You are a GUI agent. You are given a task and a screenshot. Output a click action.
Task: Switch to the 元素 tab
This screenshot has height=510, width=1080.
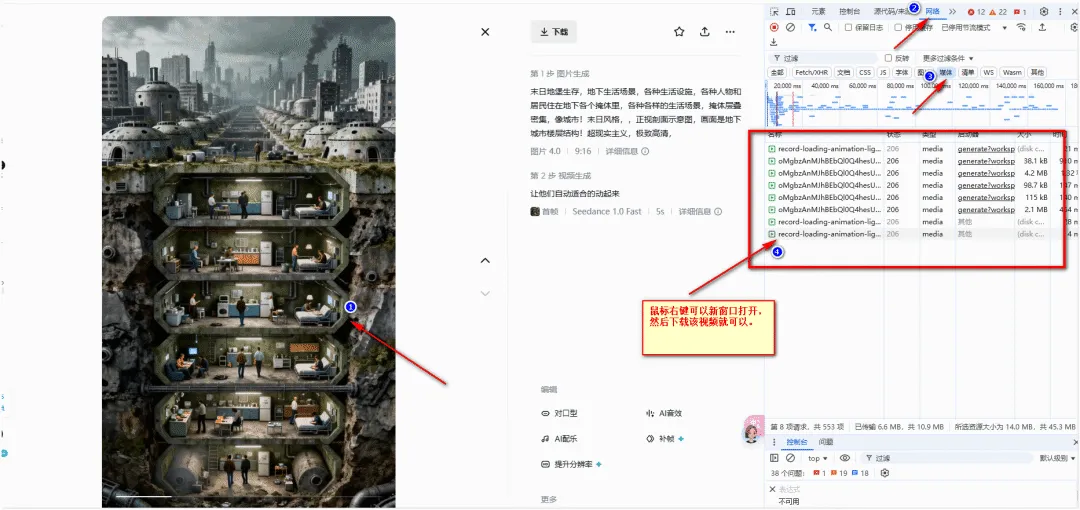click(818, 12)
